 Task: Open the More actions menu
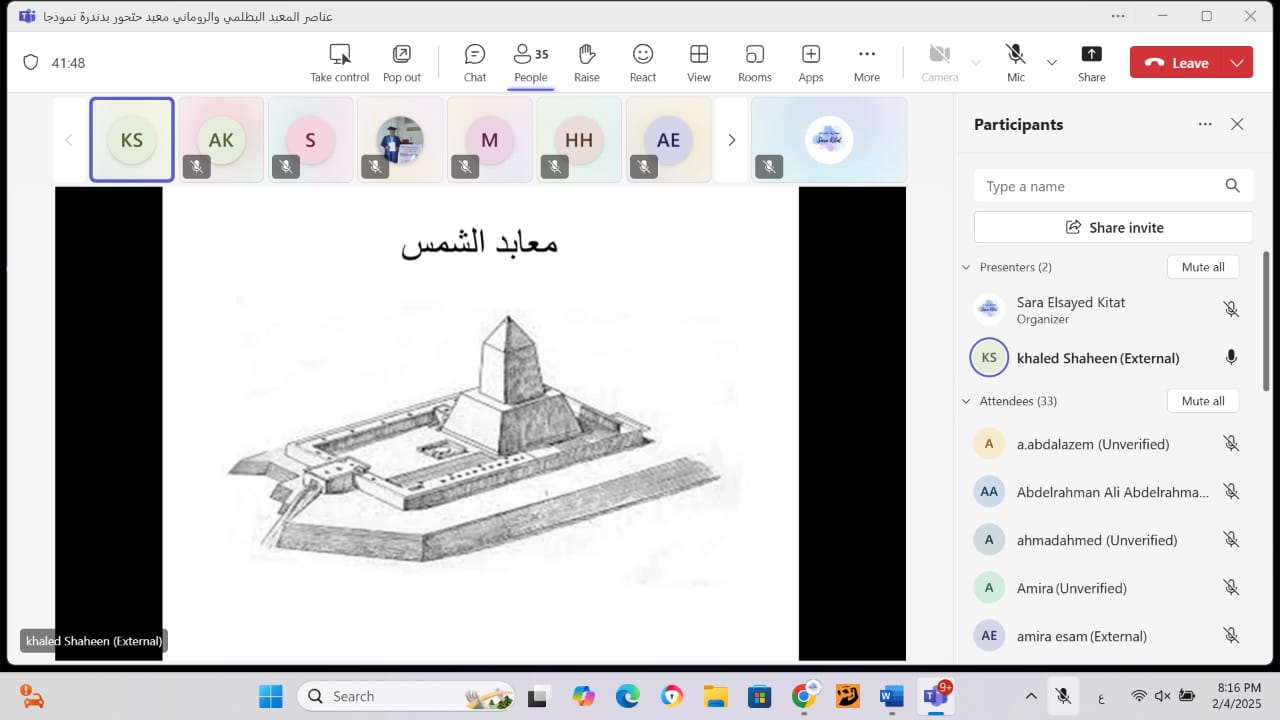867,63
